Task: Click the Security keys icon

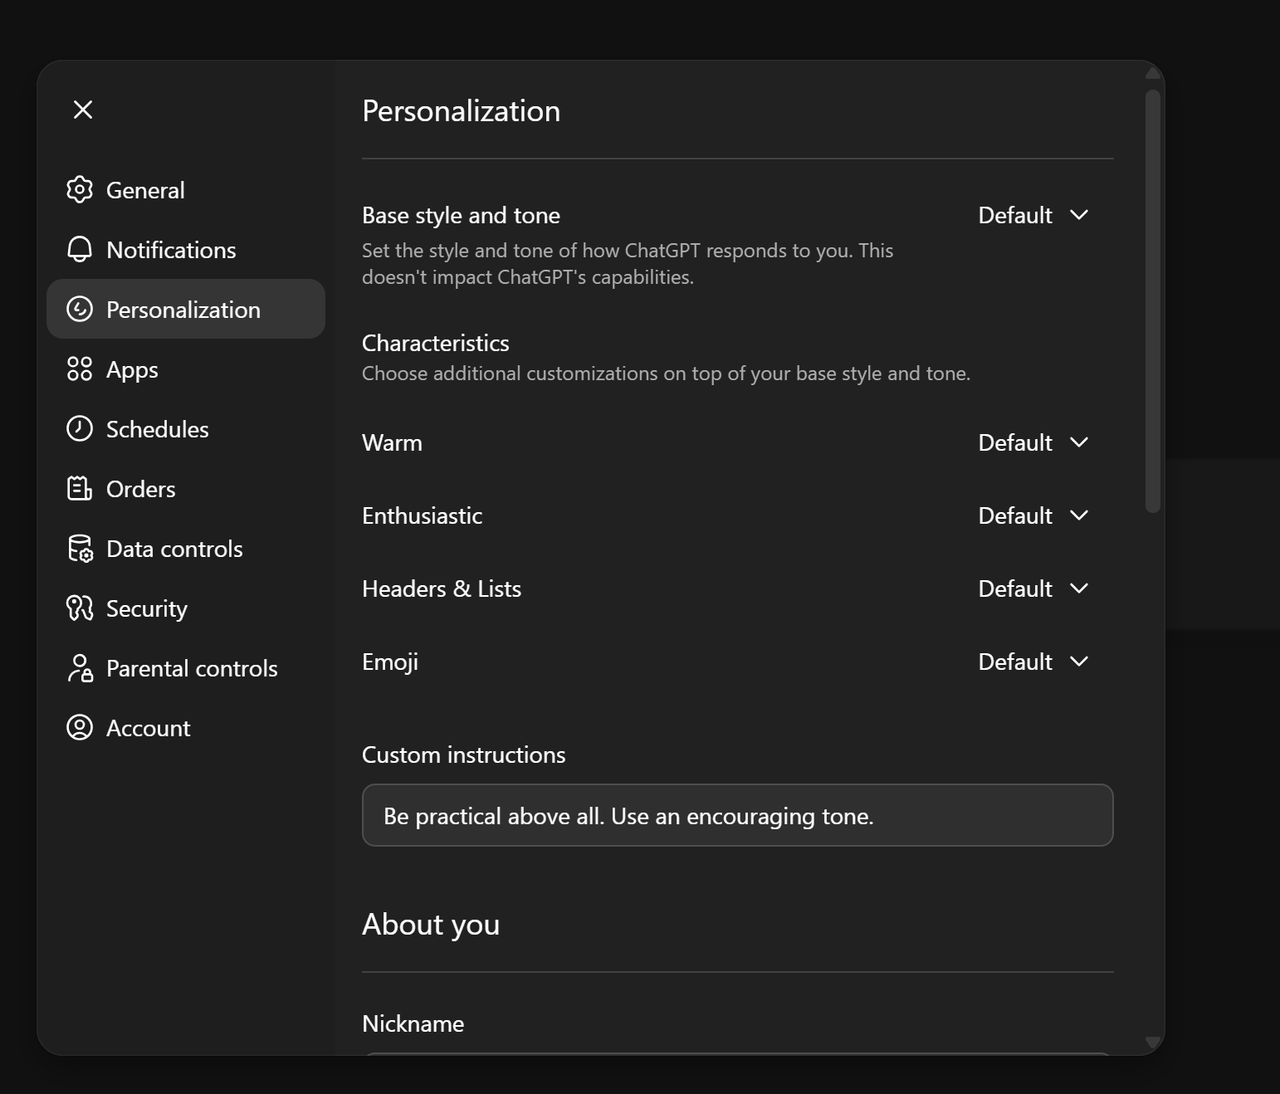Action: pos(80,608)
